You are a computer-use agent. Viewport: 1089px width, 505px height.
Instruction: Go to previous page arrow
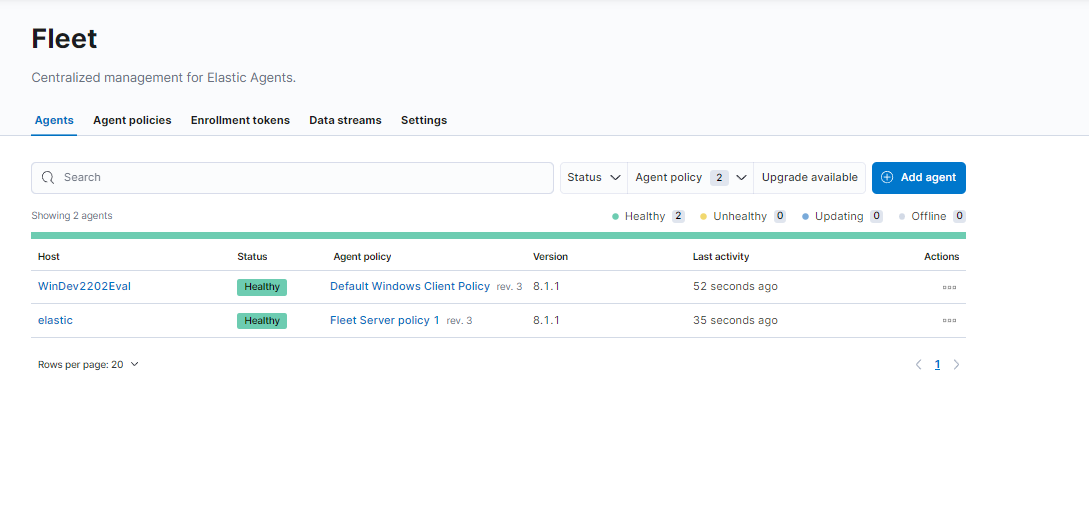point(918,365)
